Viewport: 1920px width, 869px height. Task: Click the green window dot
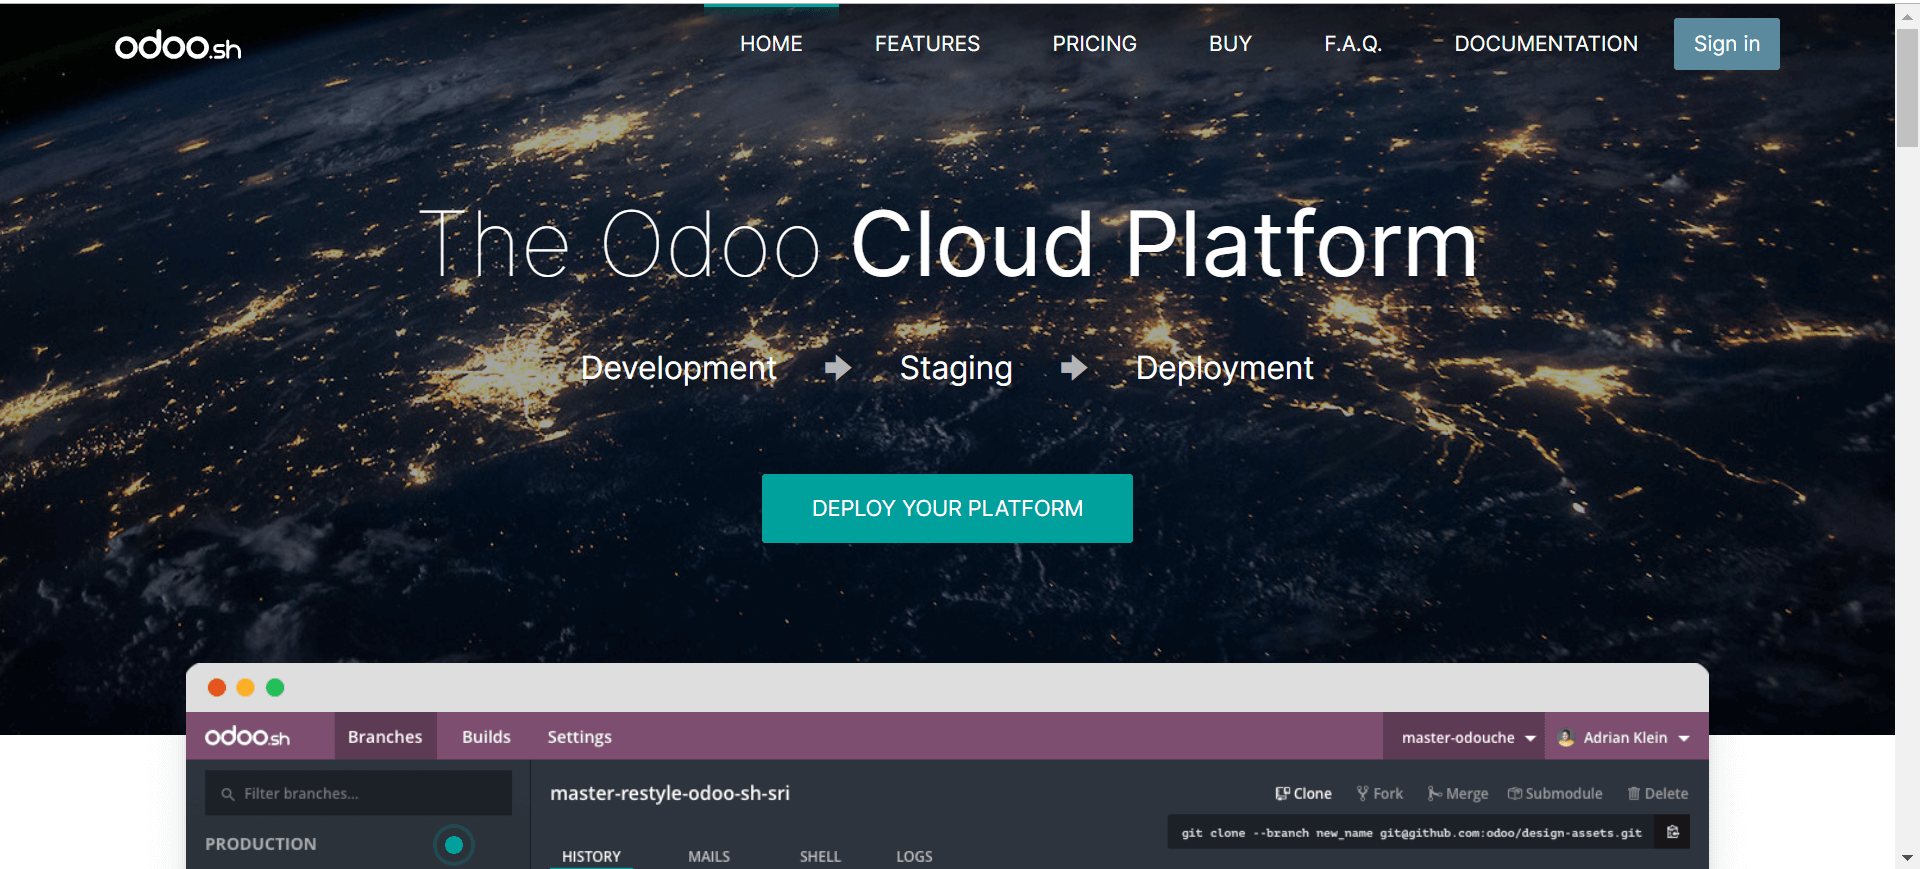tap(275, 687)
